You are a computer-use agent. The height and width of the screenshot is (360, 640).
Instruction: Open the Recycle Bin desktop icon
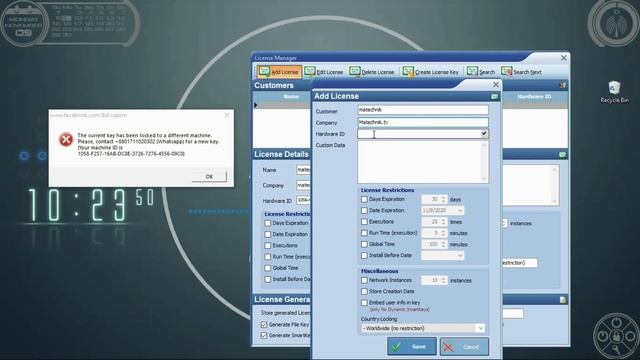pyautogui.click(x=614, y=92)
